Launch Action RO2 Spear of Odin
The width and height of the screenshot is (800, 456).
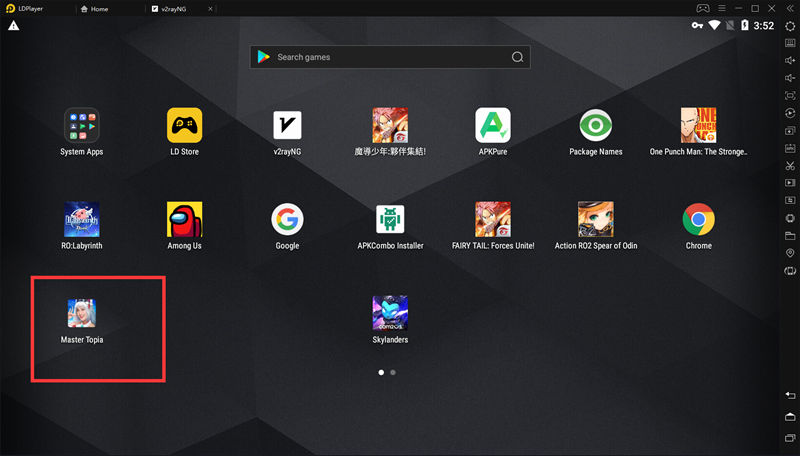(x=596, y=219)
